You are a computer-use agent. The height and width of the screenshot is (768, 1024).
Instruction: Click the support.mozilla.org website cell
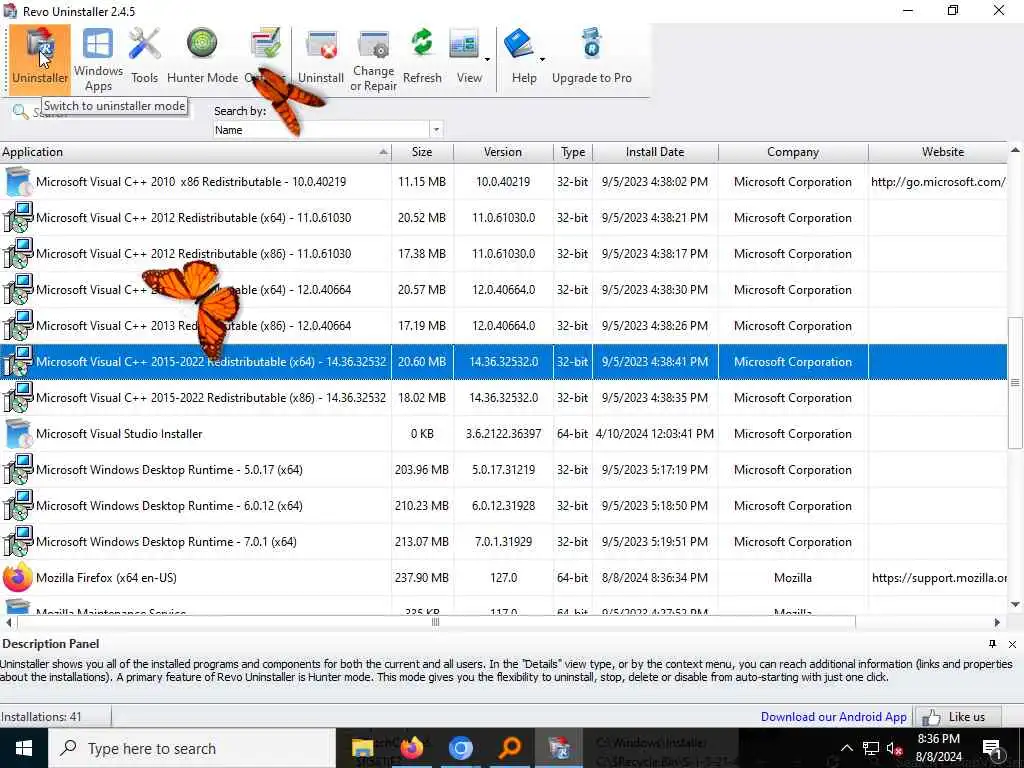[x=938, y=577]
